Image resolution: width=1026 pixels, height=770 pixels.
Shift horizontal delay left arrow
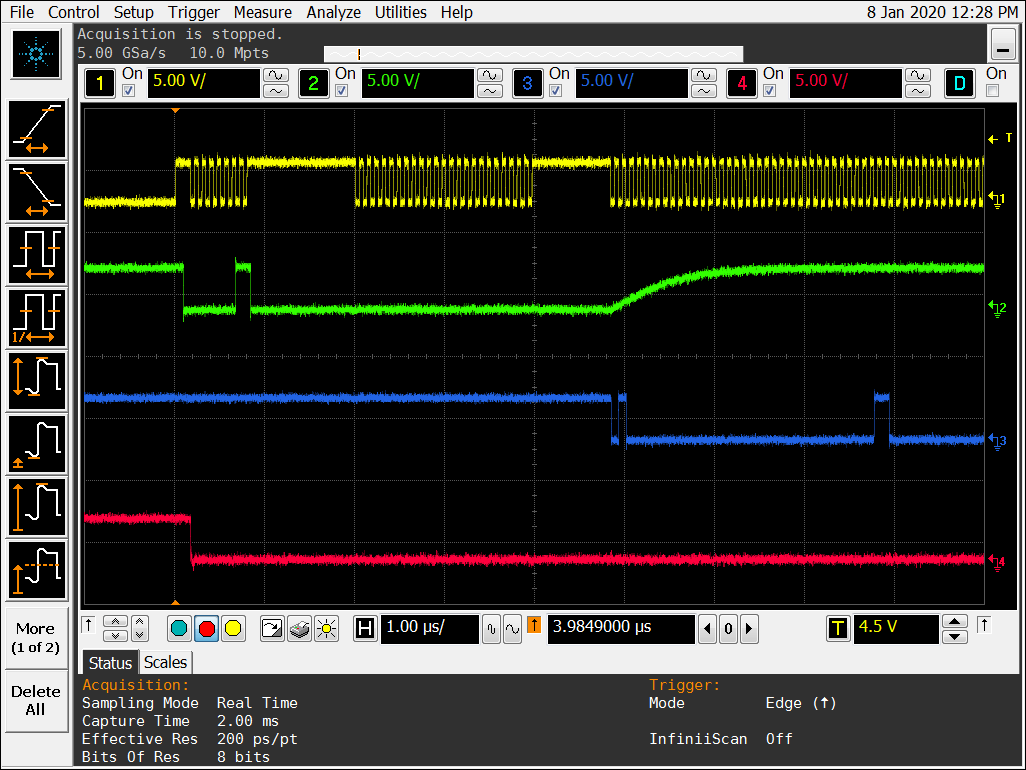[707, 629]
